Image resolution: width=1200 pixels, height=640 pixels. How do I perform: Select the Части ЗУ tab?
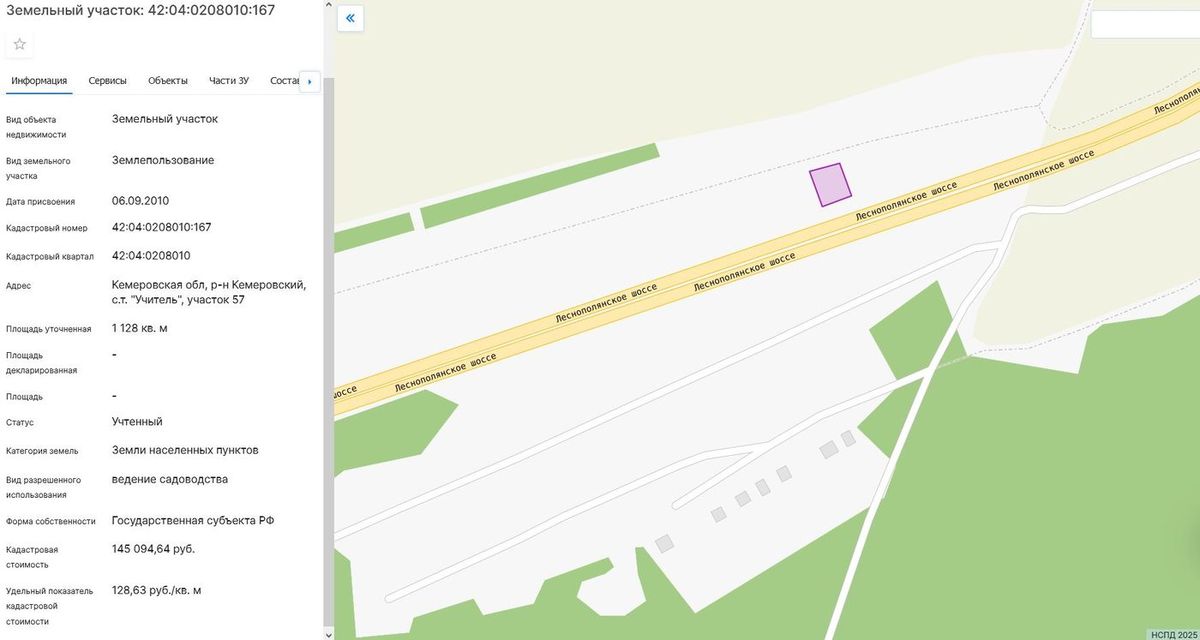click(229, 81)
